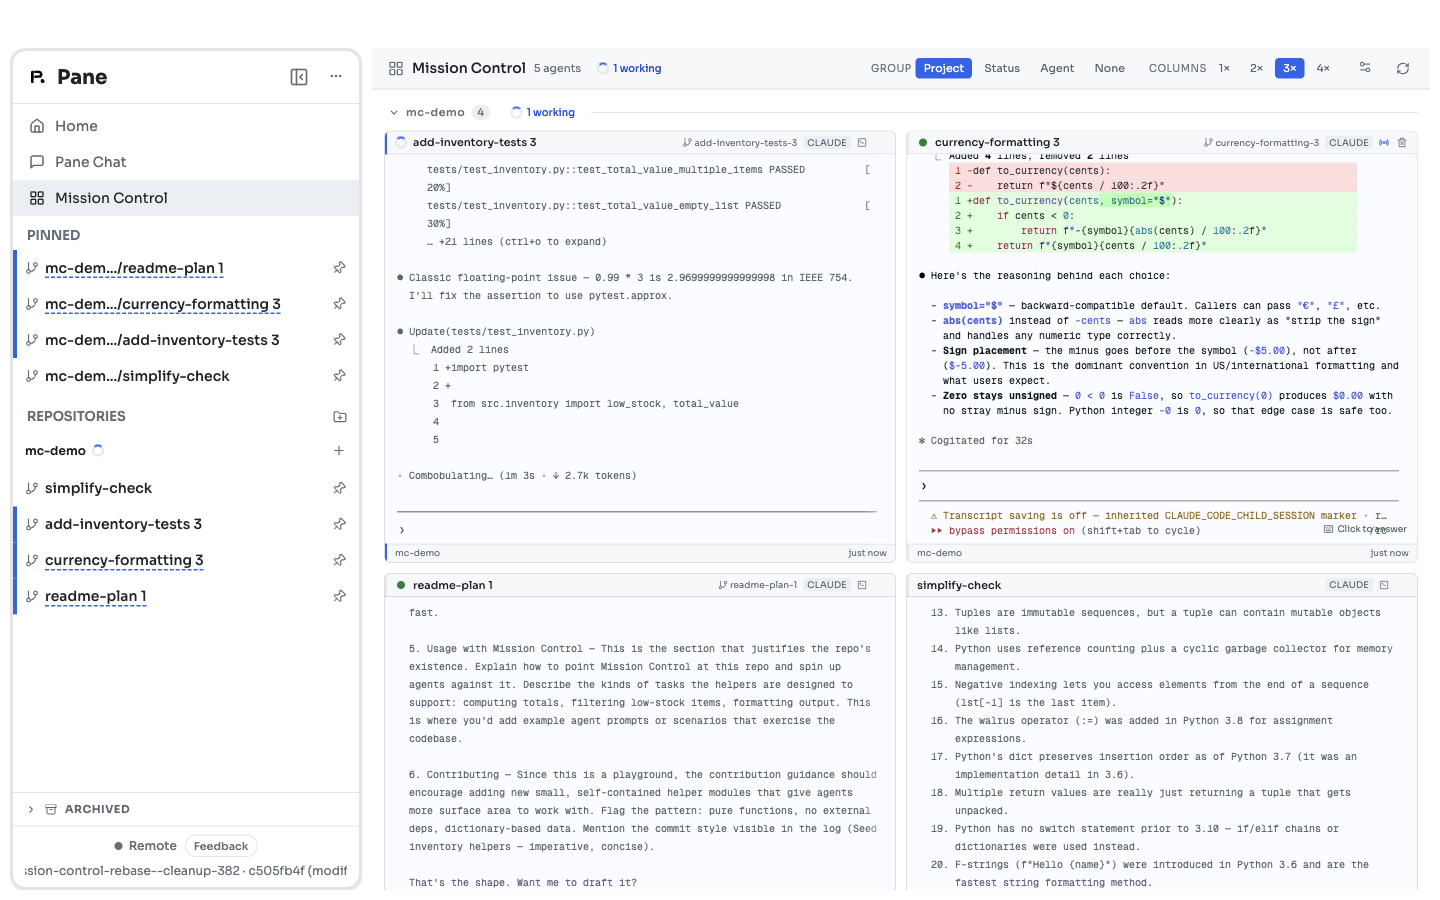Viewport: 1440px width, 900px height.
Task: Open readme-plan 1 under the mc-demo repository
Action: [x=96, y=596]
